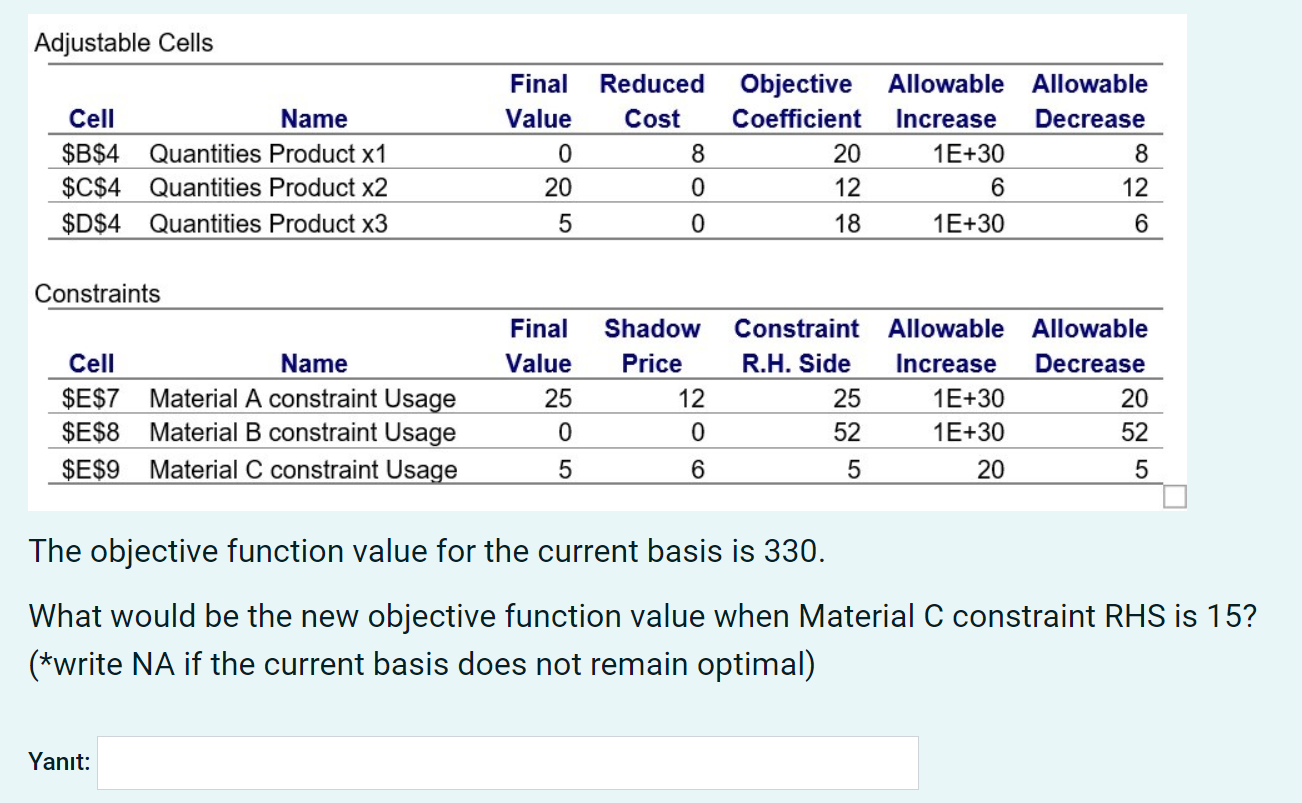The height and width of the screenshot is (803, 1302).
Task: Check the small box below the constraints table
Action: coord(1175,496)
